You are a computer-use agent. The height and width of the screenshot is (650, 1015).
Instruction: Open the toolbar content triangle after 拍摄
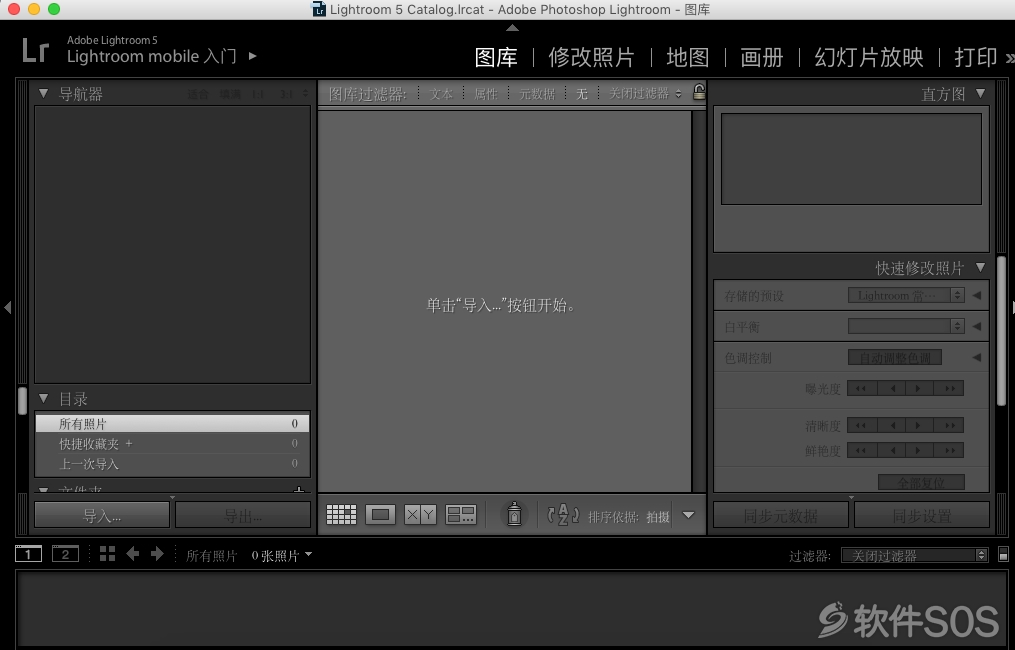688,515
